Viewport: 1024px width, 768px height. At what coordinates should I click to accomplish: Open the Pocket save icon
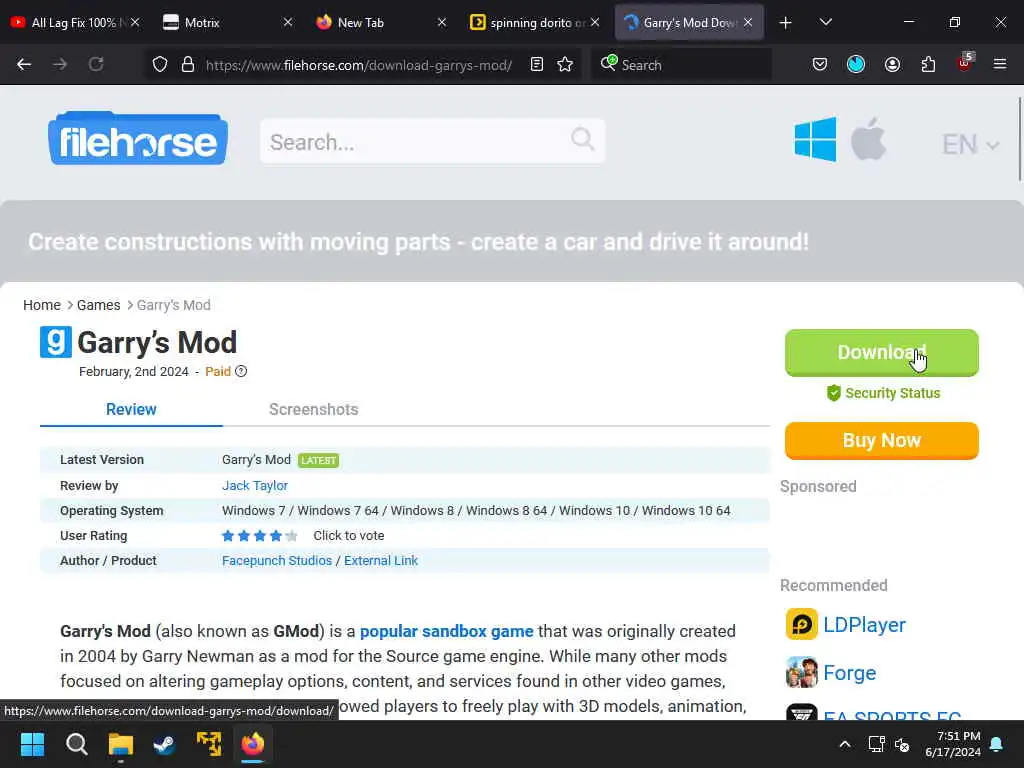click(x=820, y=64)
